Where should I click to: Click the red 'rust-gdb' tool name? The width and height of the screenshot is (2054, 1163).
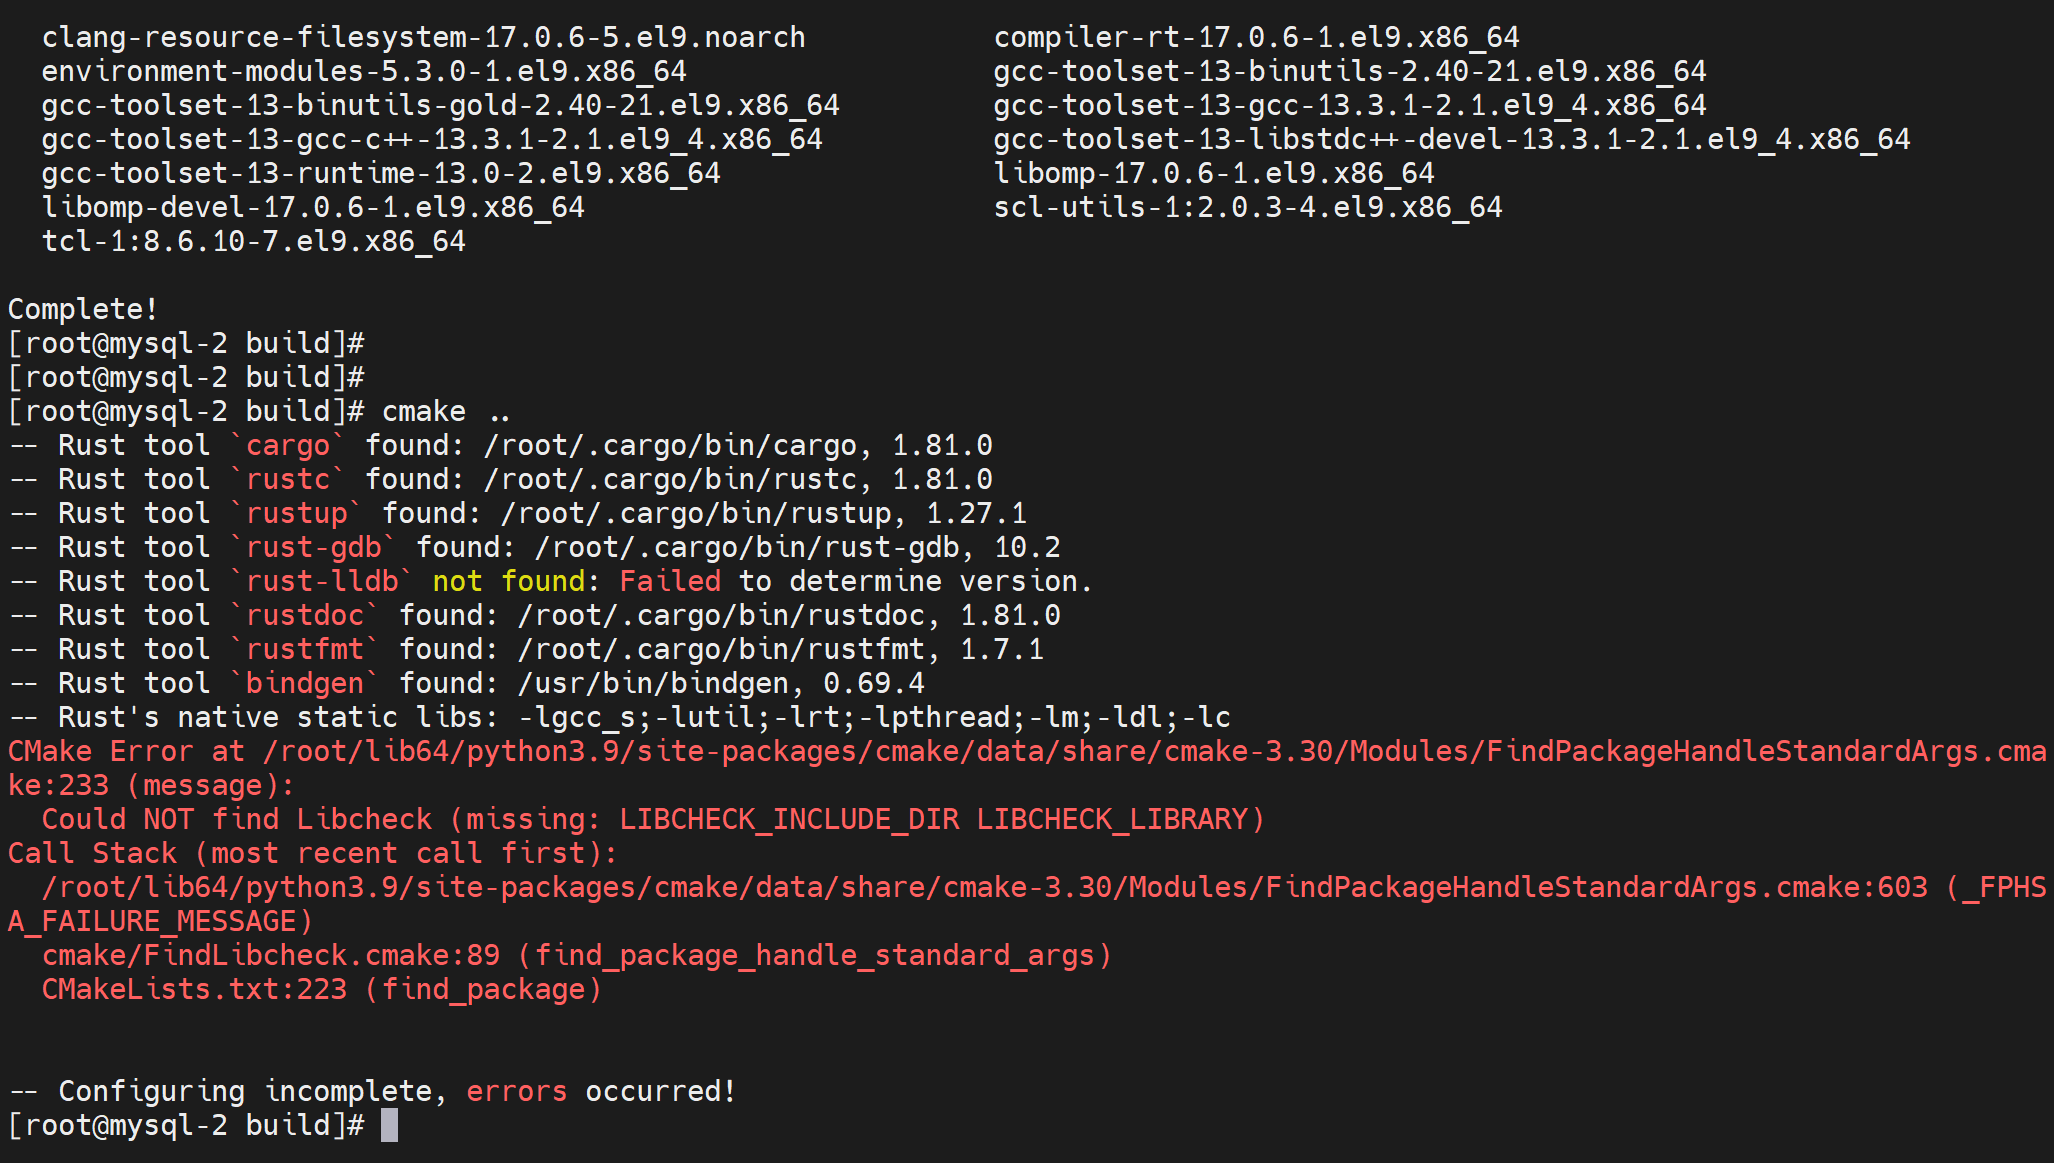click(x=314, y=547)
